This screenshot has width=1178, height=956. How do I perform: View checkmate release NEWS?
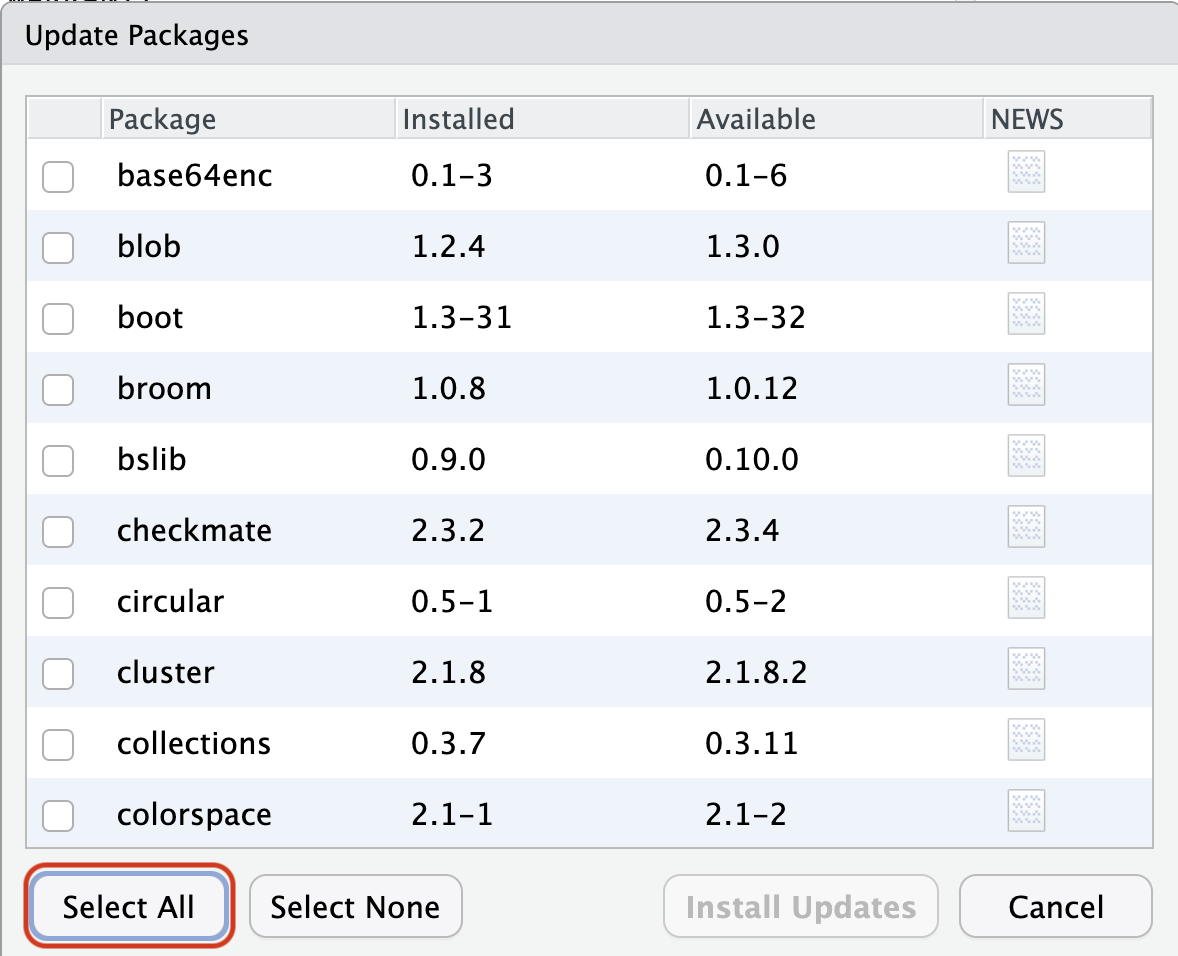1025,526
